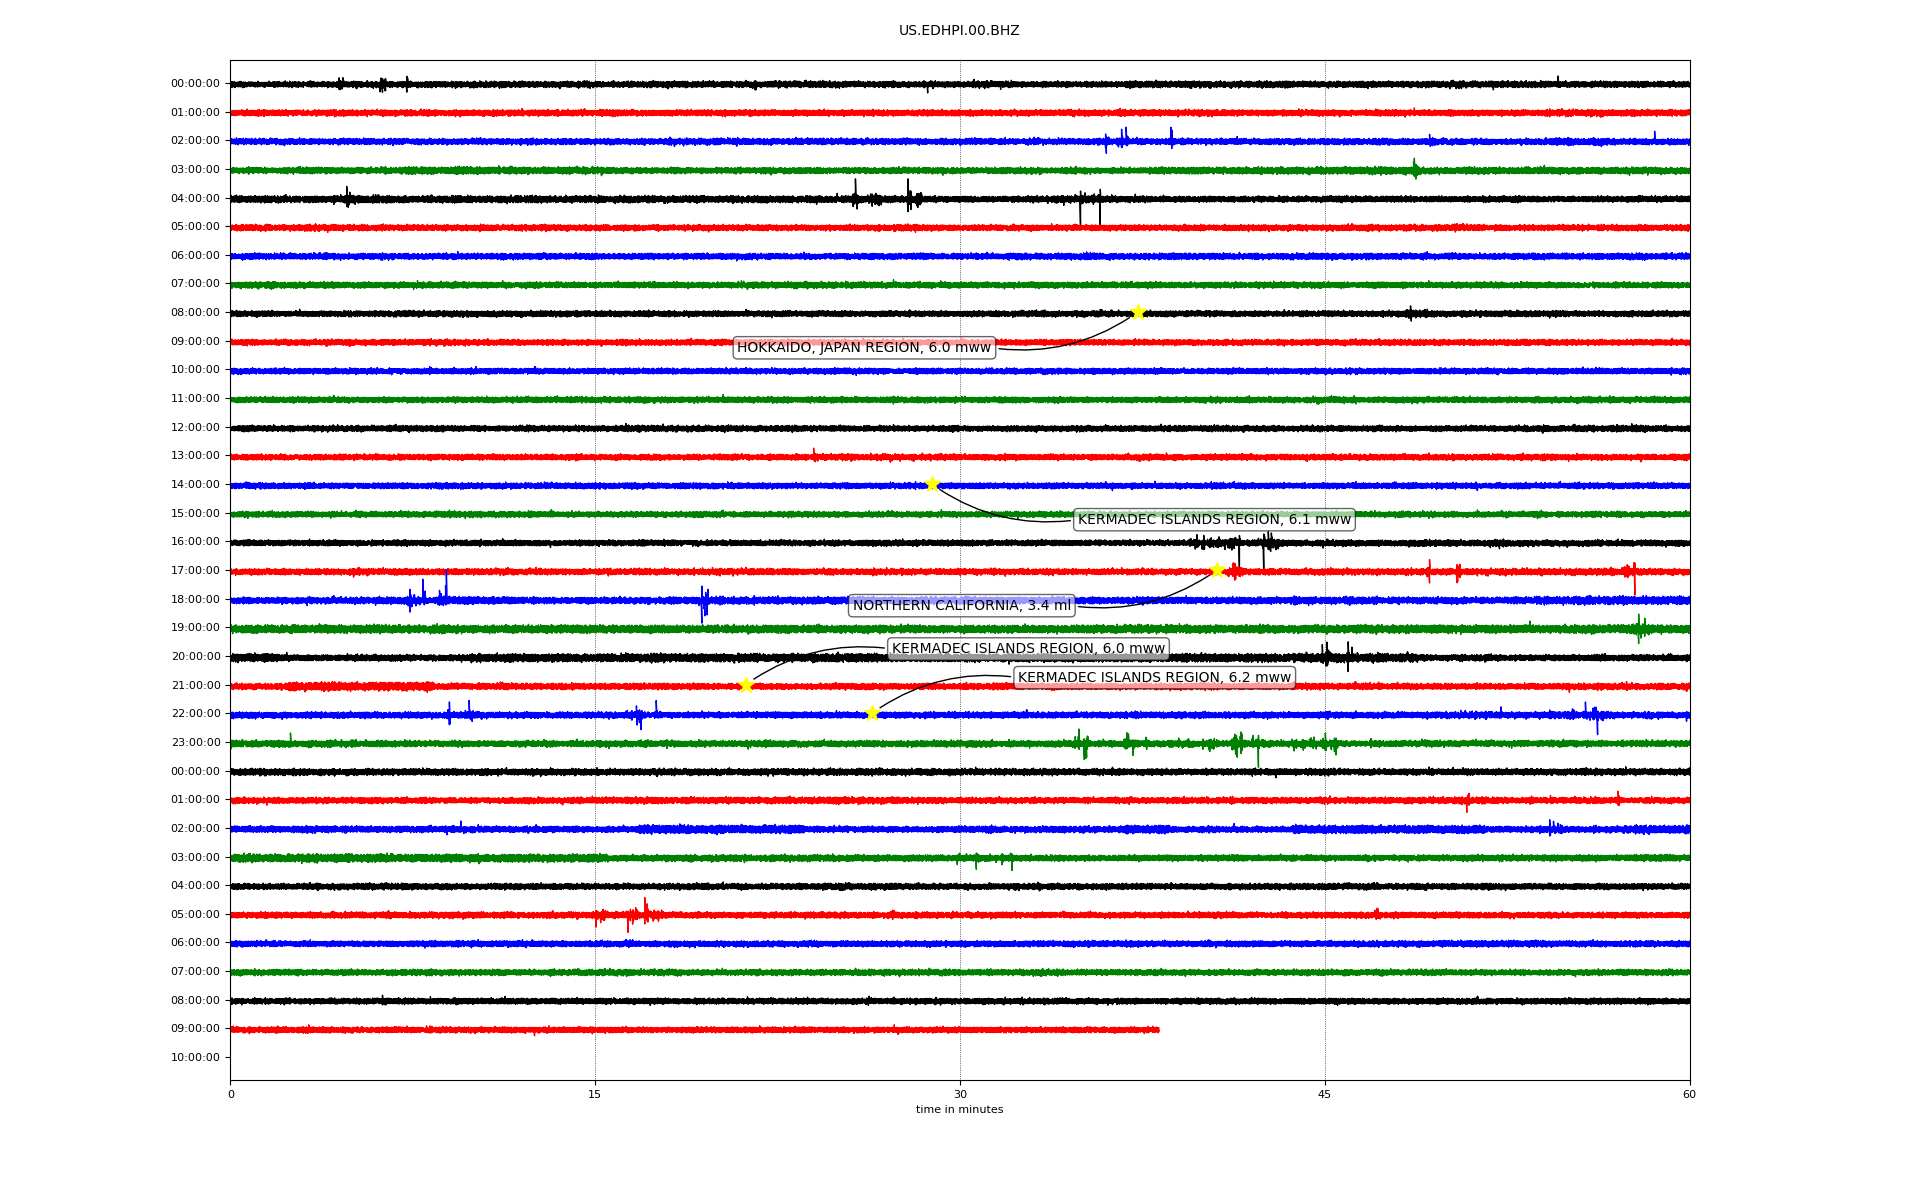
Task: Click the x-axis tick label 0
Action: pos(231,1095)
